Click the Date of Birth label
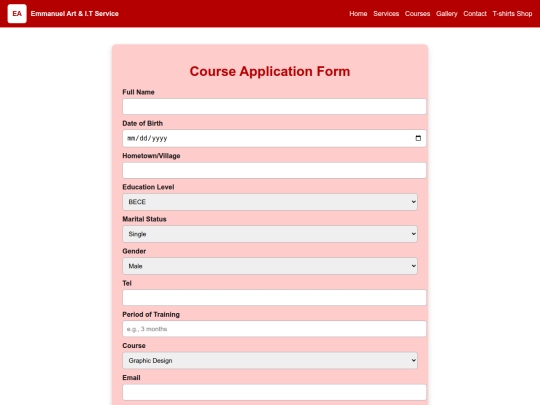 pos(143,123)
